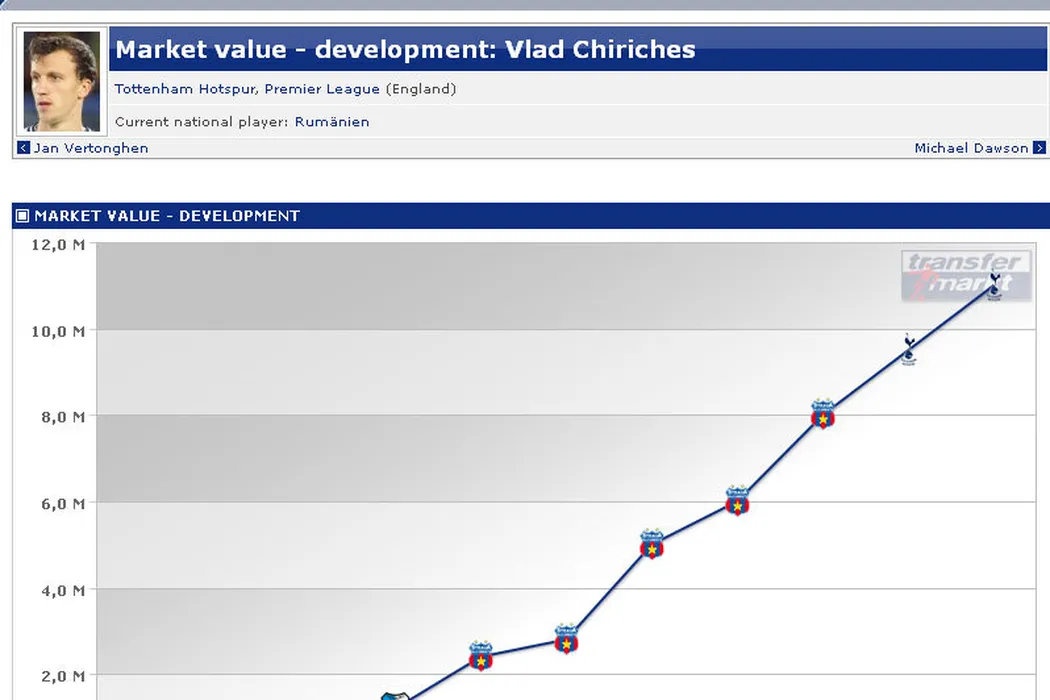Viewport: 1050px width, 700px height.
Task: Click the Steaua crest marker at 5.0 M
Action: (x=652, y=544)
